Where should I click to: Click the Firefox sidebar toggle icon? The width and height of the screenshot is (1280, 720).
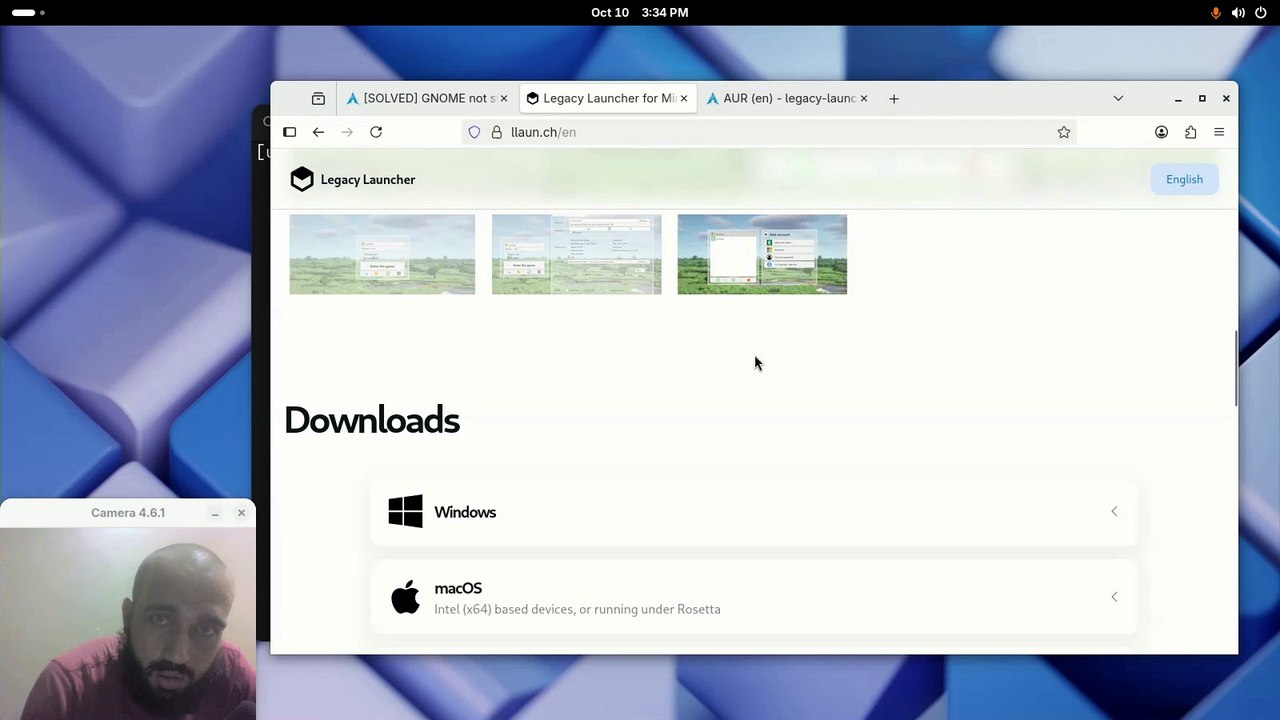(290, 132)
